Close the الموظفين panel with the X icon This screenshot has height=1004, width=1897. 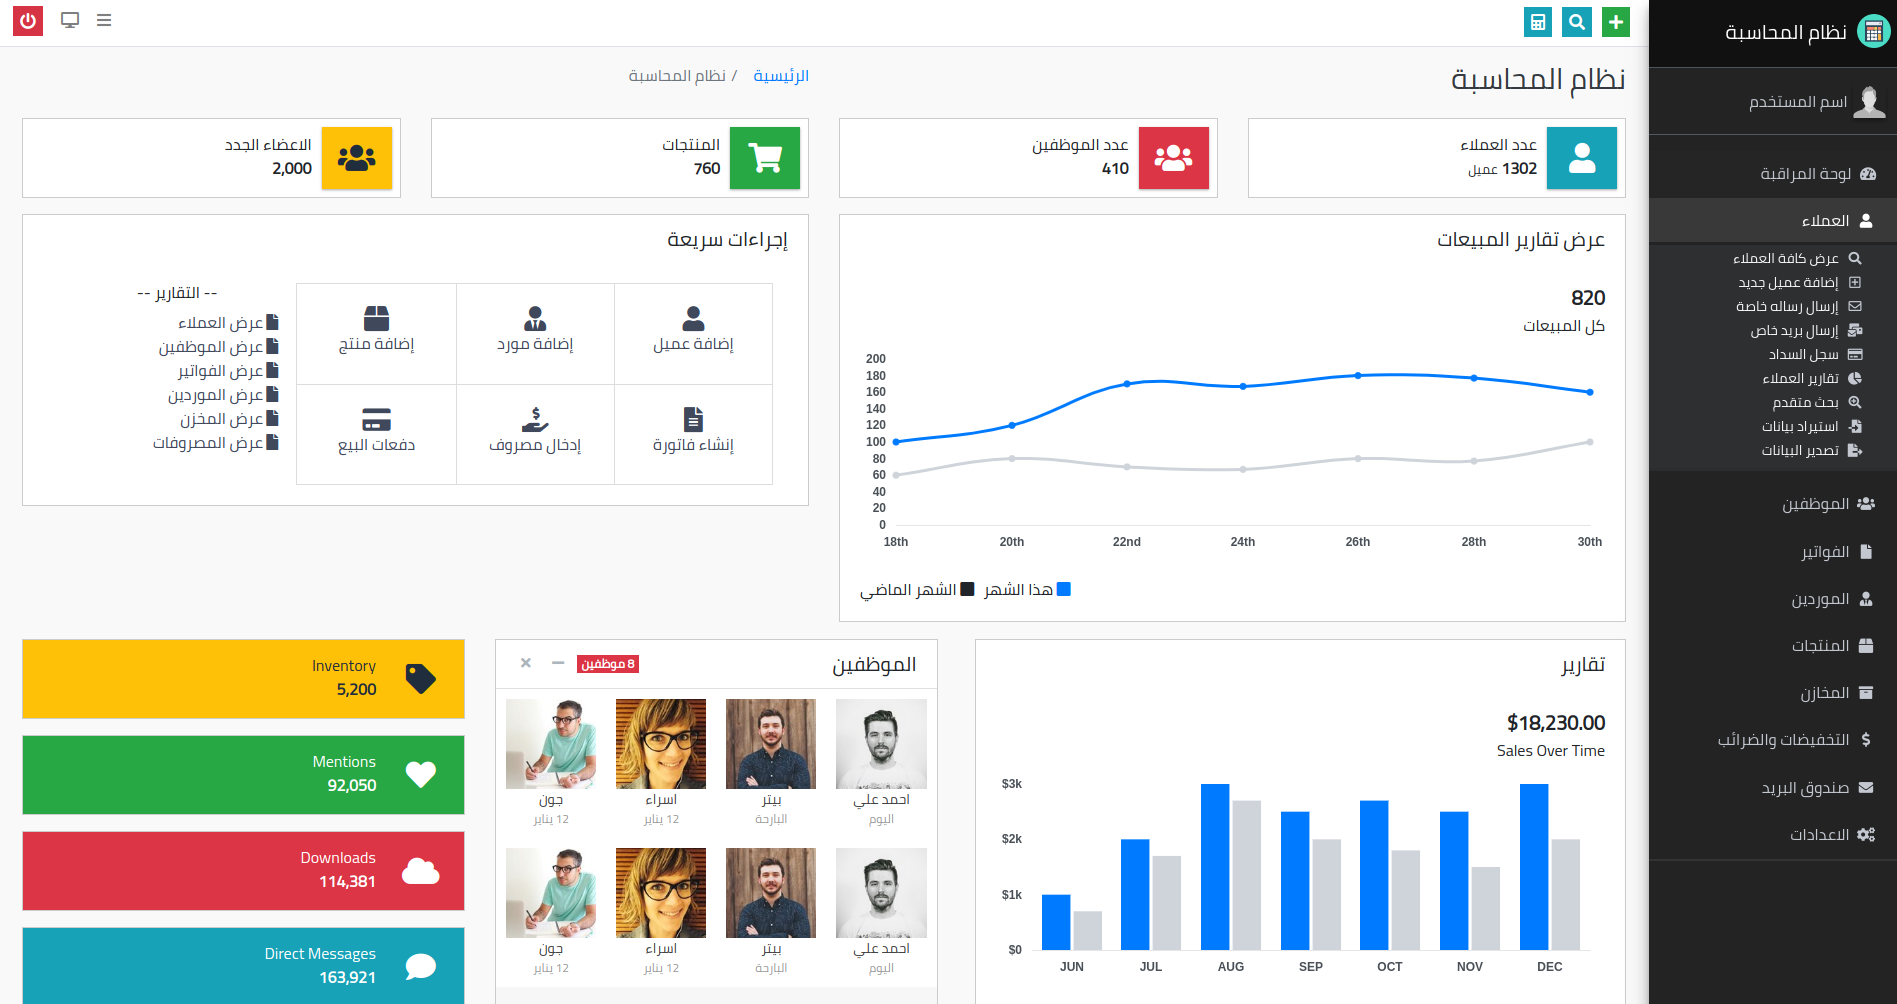click(526, 663)
